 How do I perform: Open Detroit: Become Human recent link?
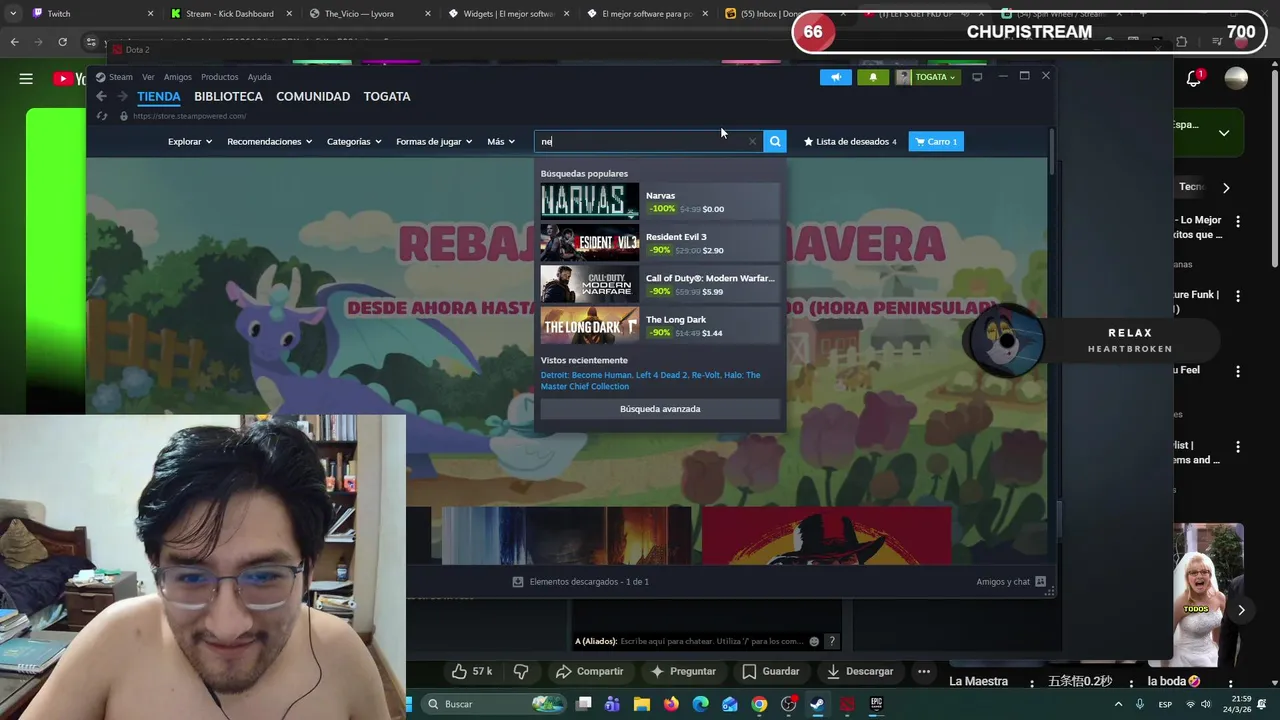(x=586, y=375)
